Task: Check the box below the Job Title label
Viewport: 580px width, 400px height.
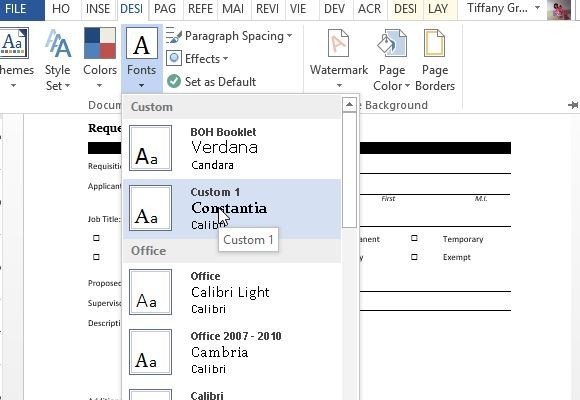Action: coord(97,238)
